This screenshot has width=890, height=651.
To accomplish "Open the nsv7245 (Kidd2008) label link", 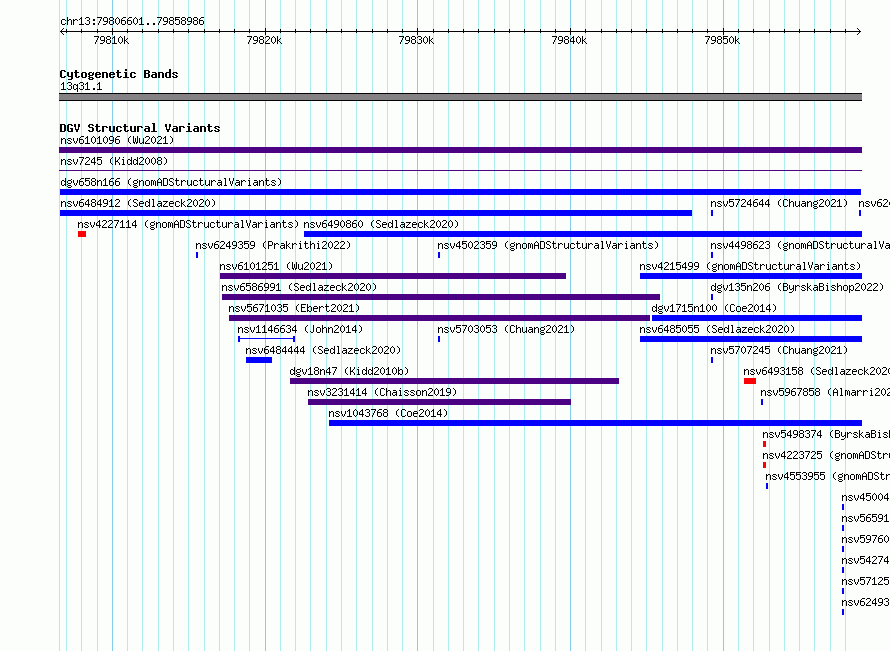I will (114, 161).
